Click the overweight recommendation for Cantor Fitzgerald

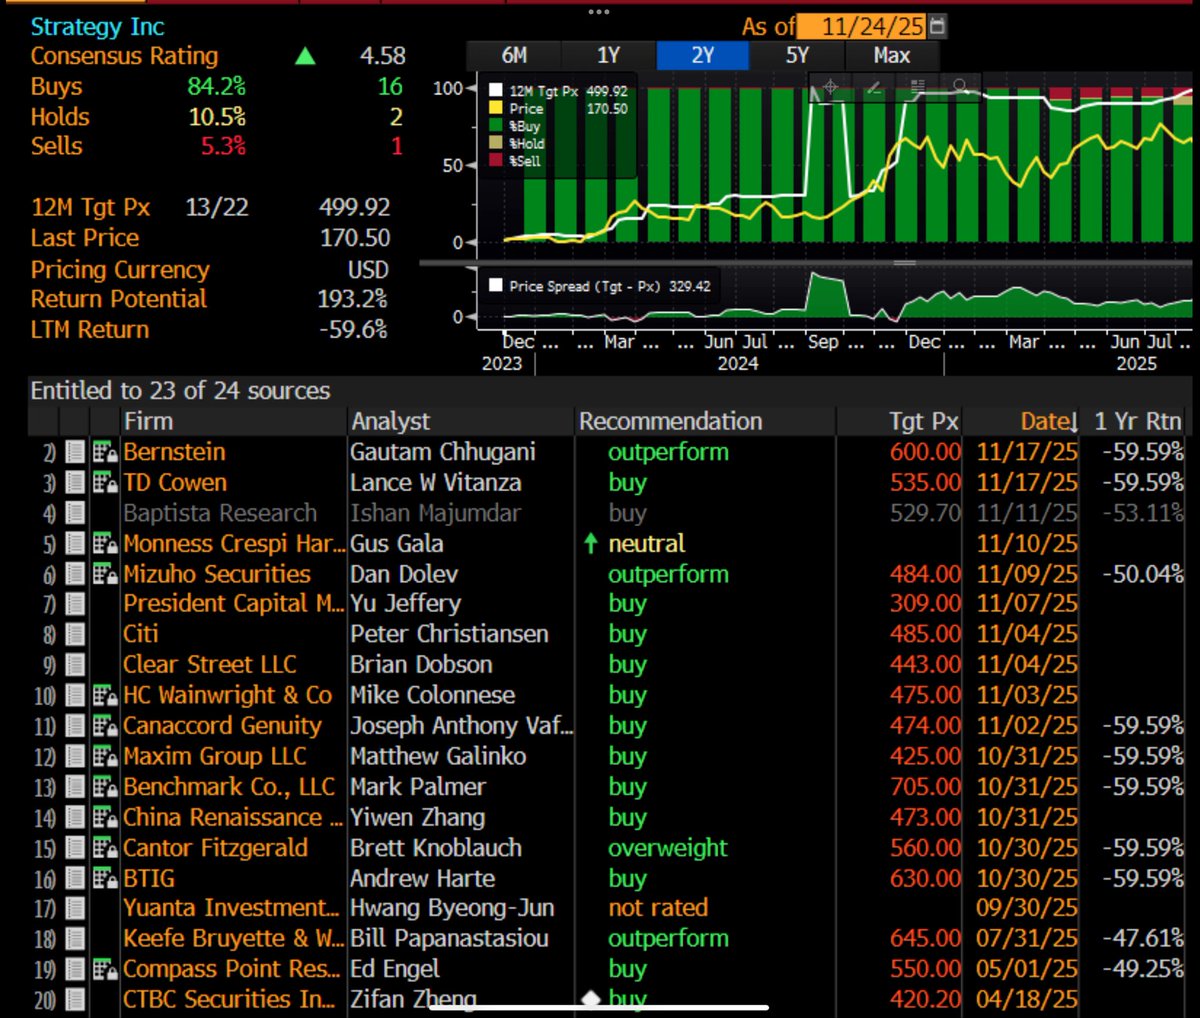point(668,848)
